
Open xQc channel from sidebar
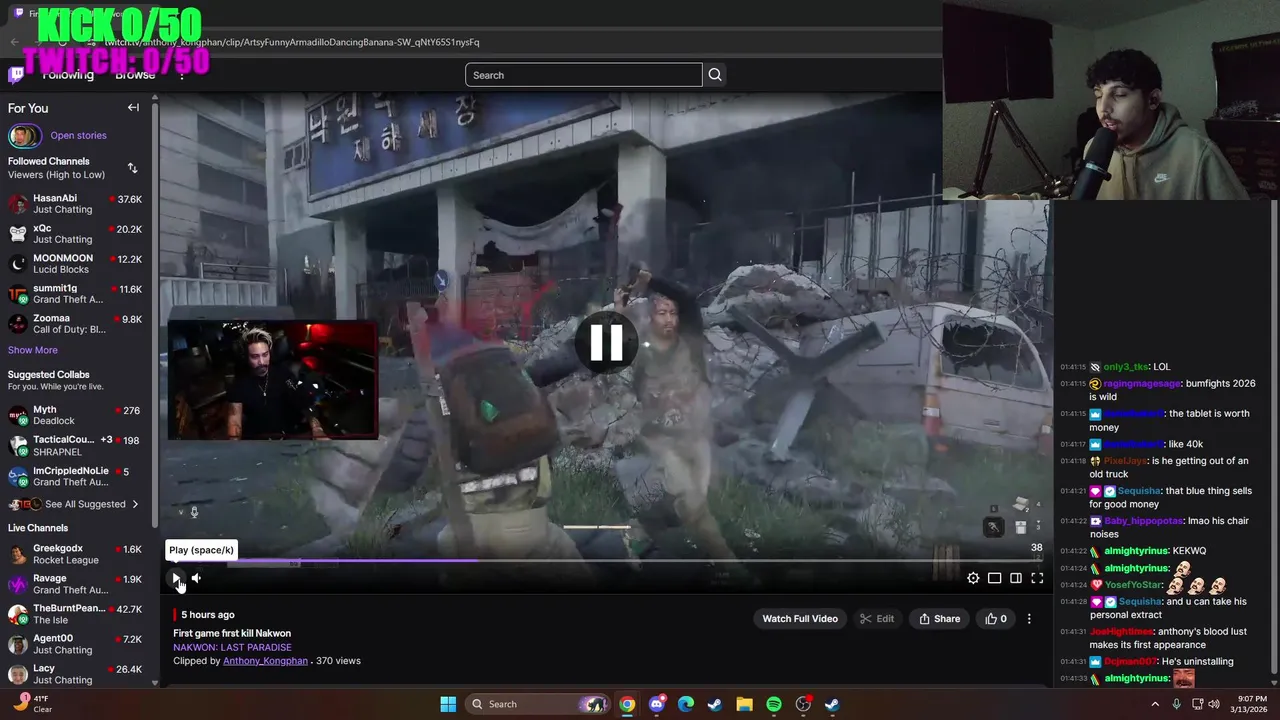[75, 234]
